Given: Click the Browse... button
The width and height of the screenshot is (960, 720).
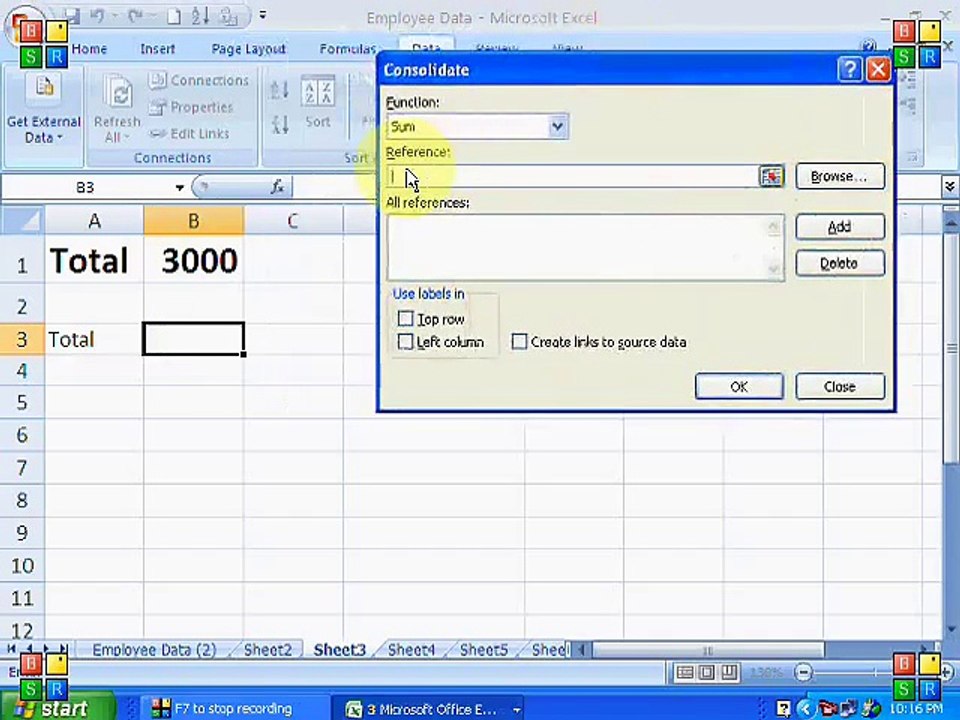Looking at the screenshot, I should (839, 176).
